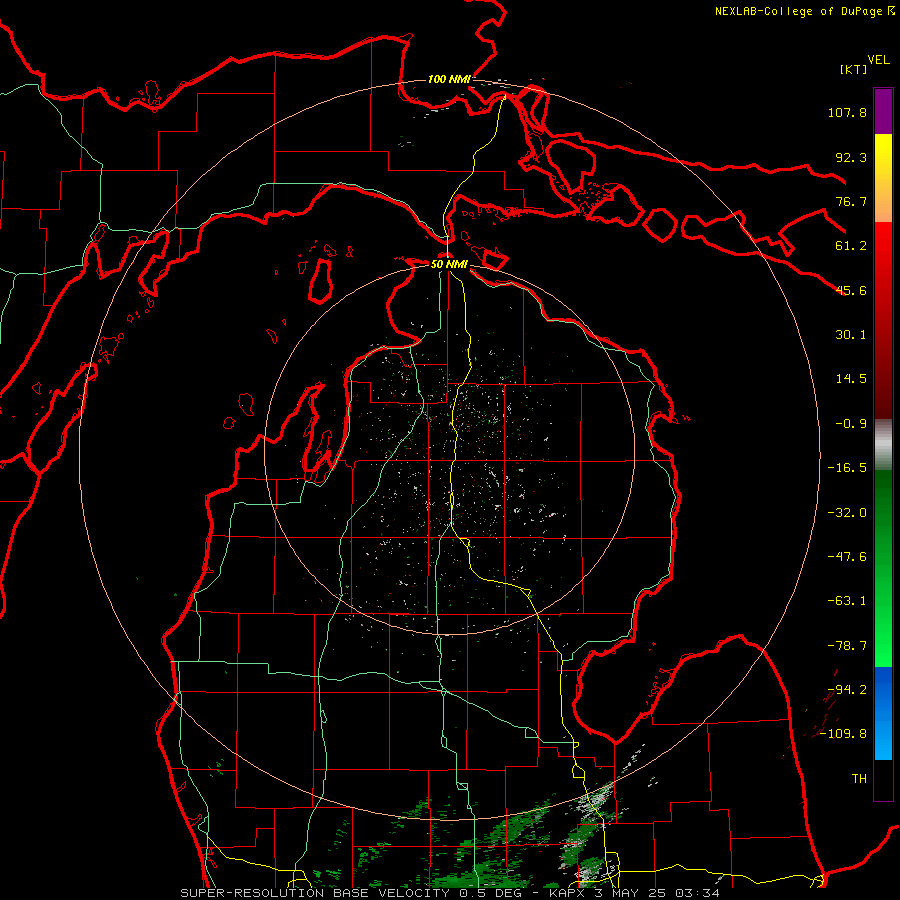Screen dimensions: 900x900
Task: Click the 50 NMI range ring label
Action: click(x=449, y=265)
